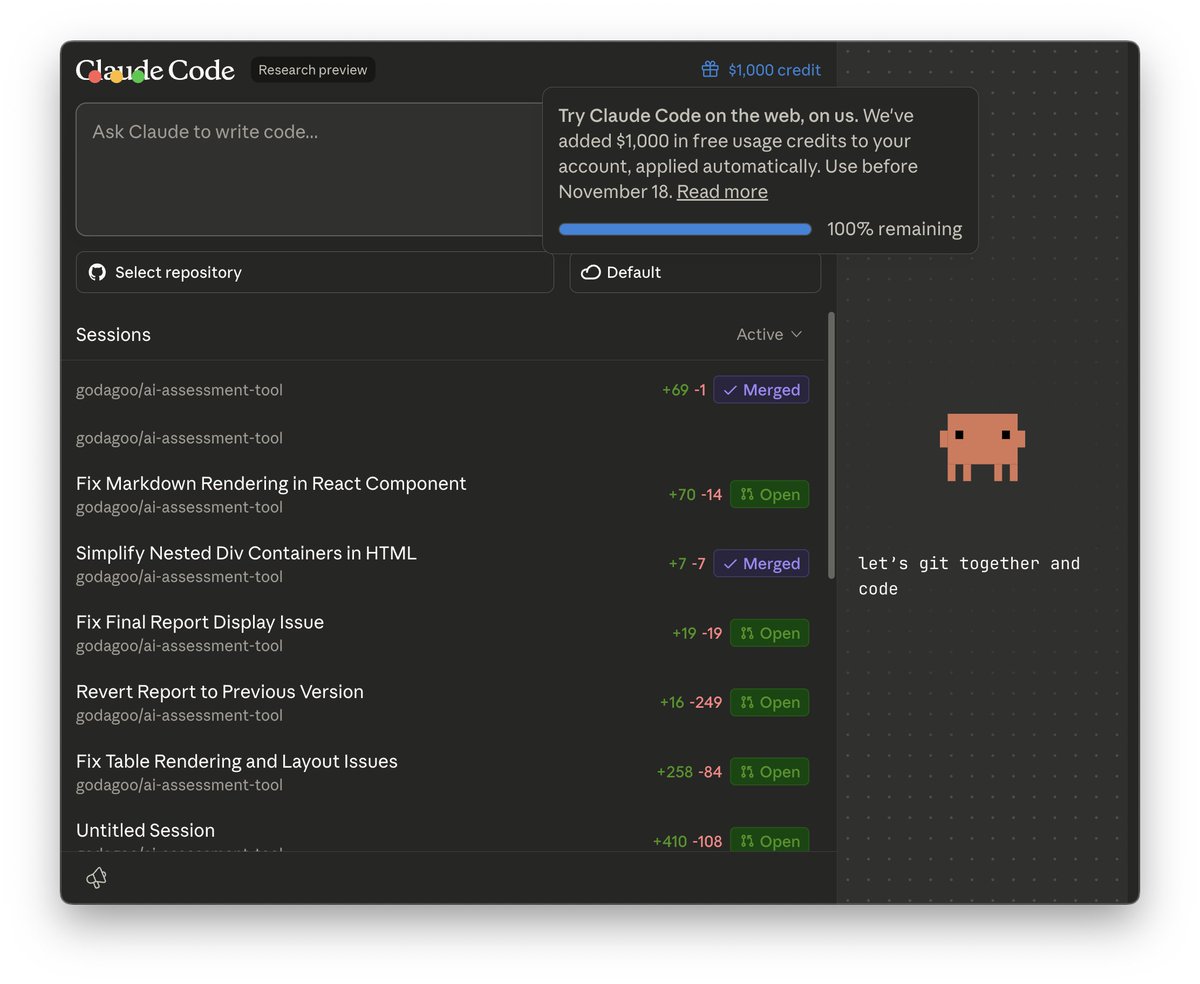Click Open badge for Fix Markdown Rendering

[x=769, y=494]
